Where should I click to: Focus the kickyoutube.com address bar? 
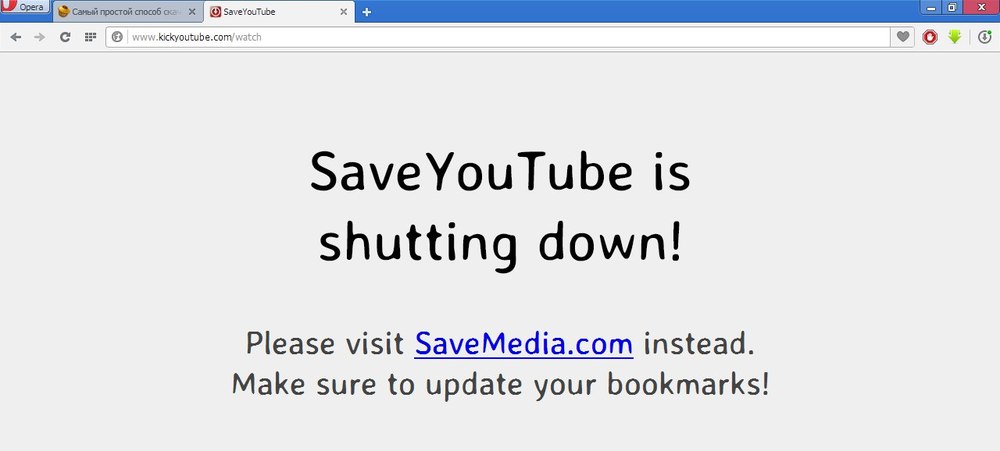(509, 37)
